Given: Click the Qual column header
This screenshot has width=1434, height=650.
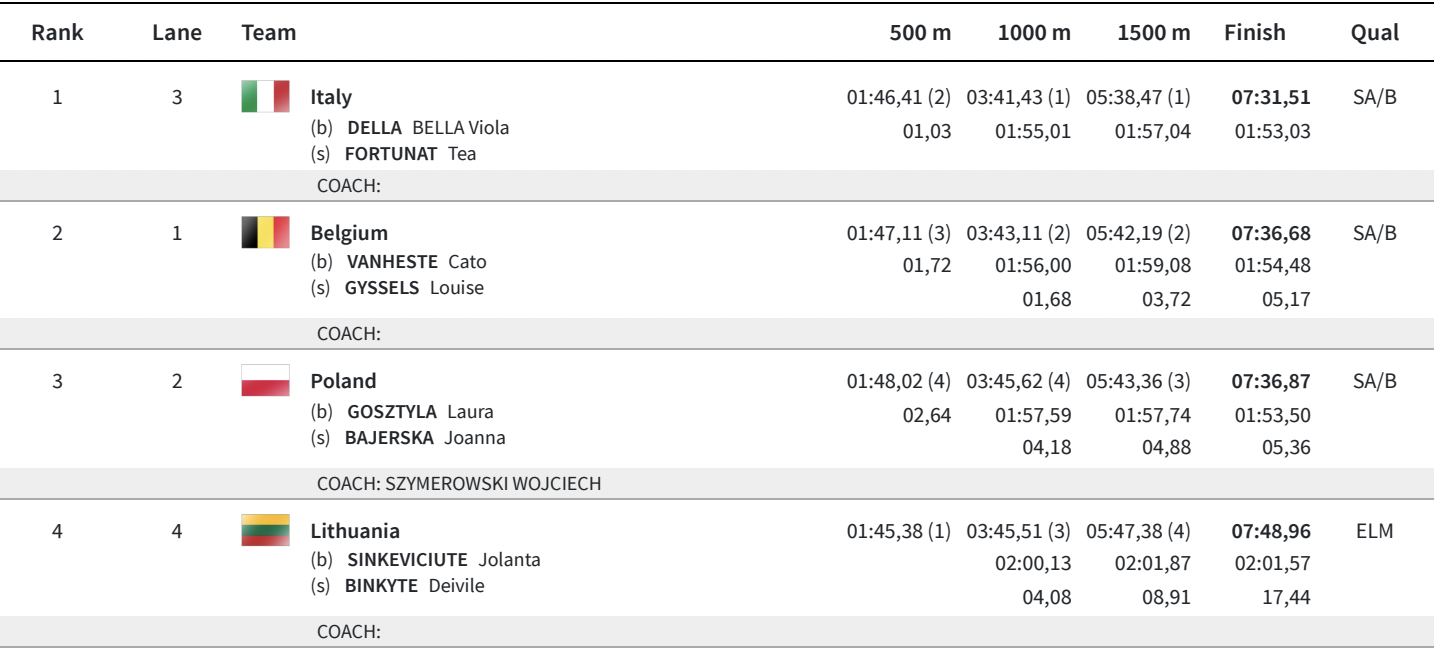Looking at the screenshot, I should click(x=1374, y=32).
